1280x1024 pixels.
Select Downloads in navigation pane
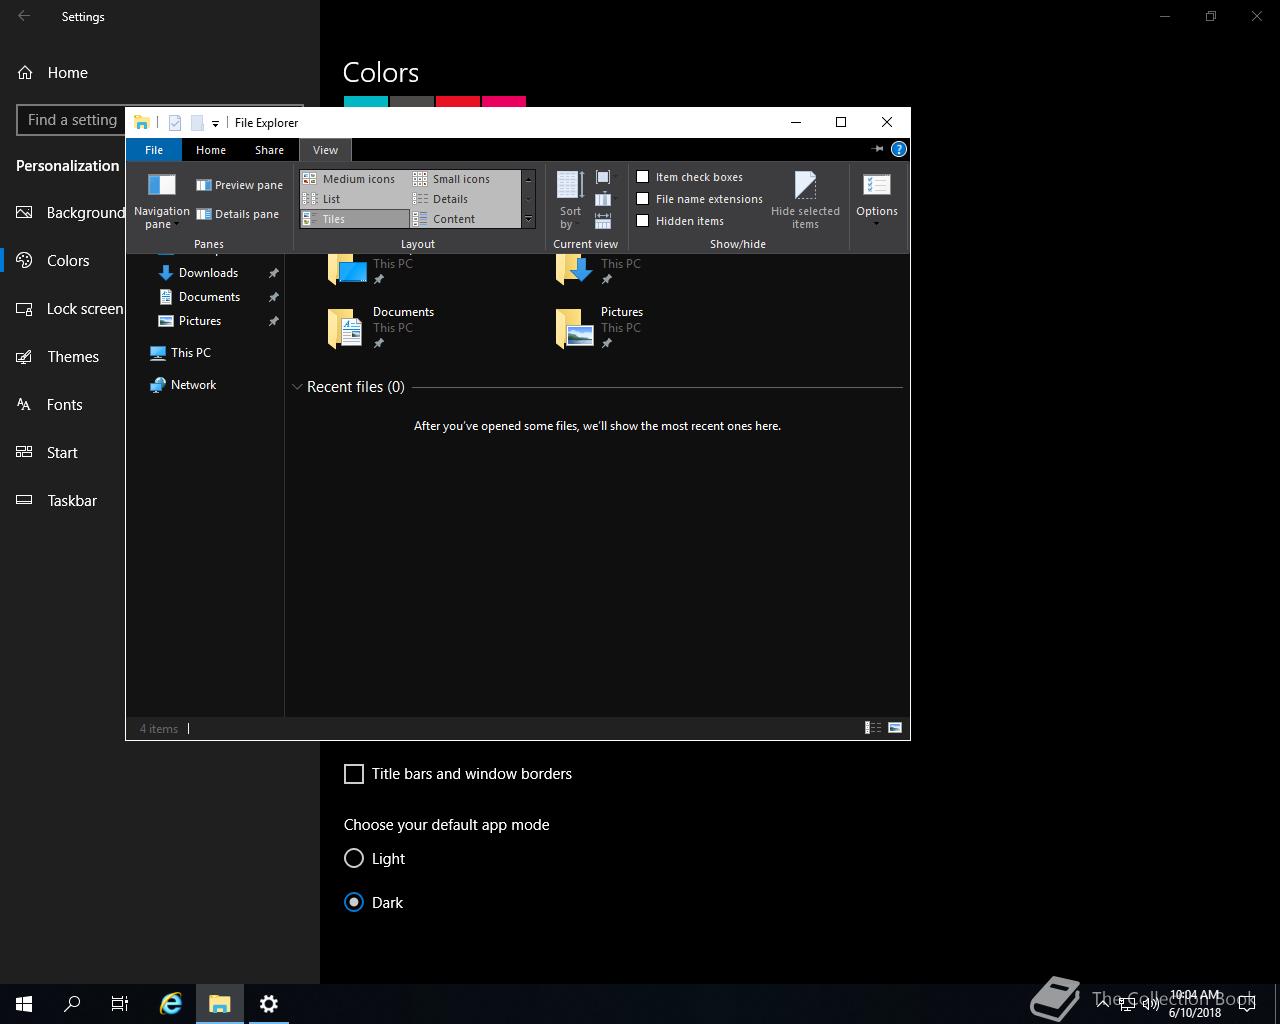pyautogui.click(x=208, y=273)
